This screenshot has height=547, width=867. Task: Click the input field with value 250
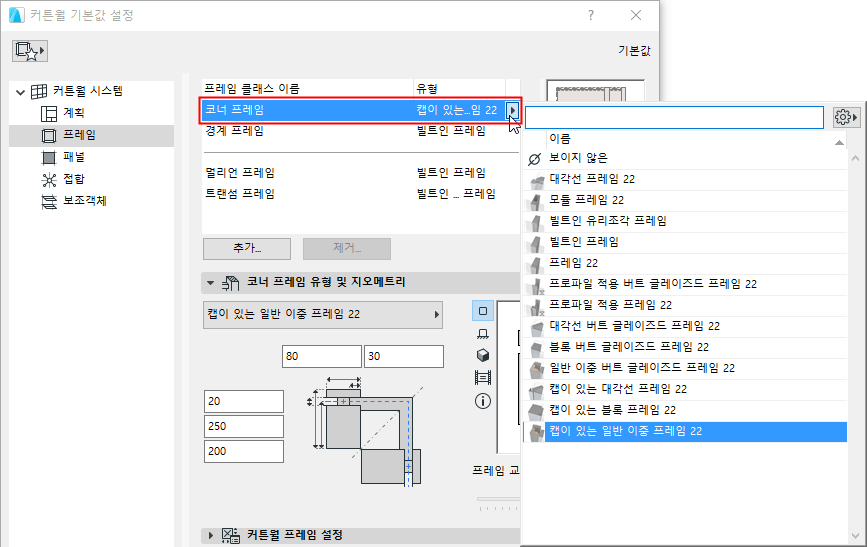[x=244, y=426]
